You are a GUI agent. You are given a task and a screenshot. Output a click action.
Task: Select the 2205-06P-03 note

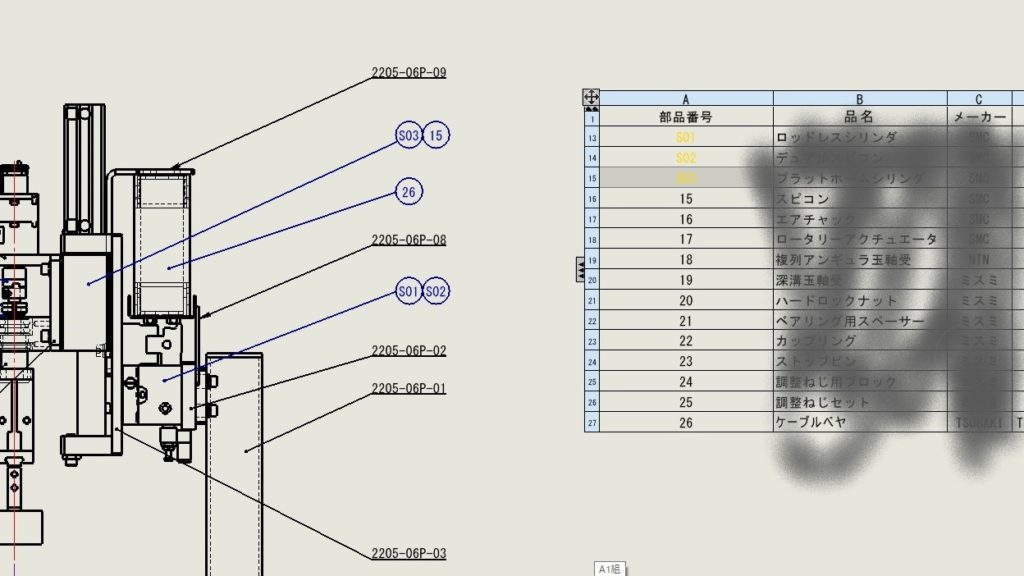408,553
